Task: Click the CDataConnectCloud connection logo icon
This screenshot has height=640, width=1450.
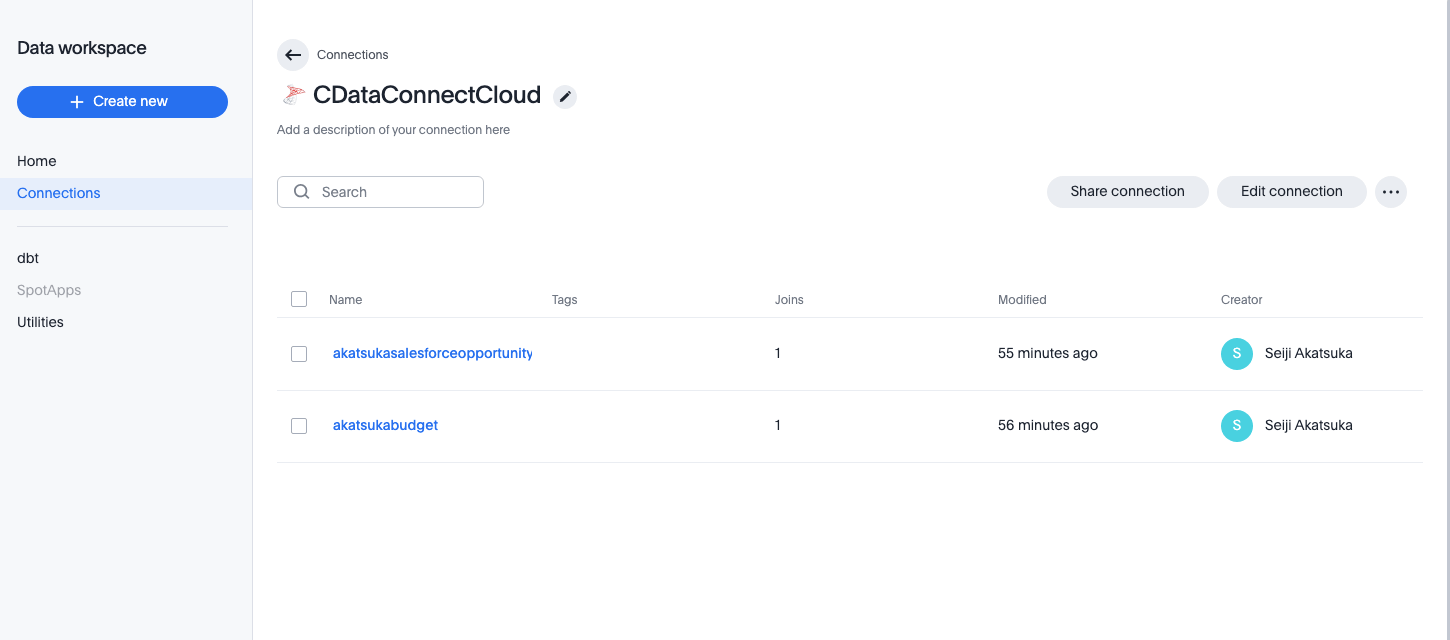Action: (x=293, y=95)
